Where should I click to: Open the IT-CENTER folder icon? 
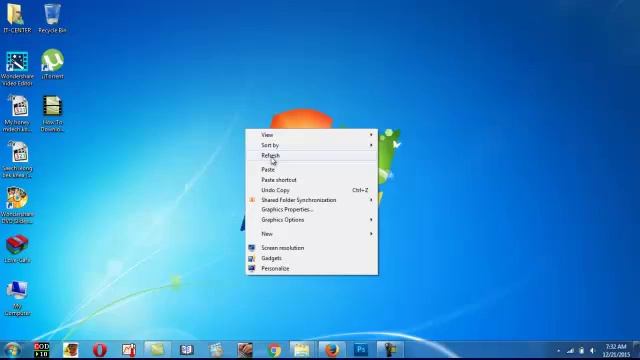pyautogui.click(x=16, y=18)
